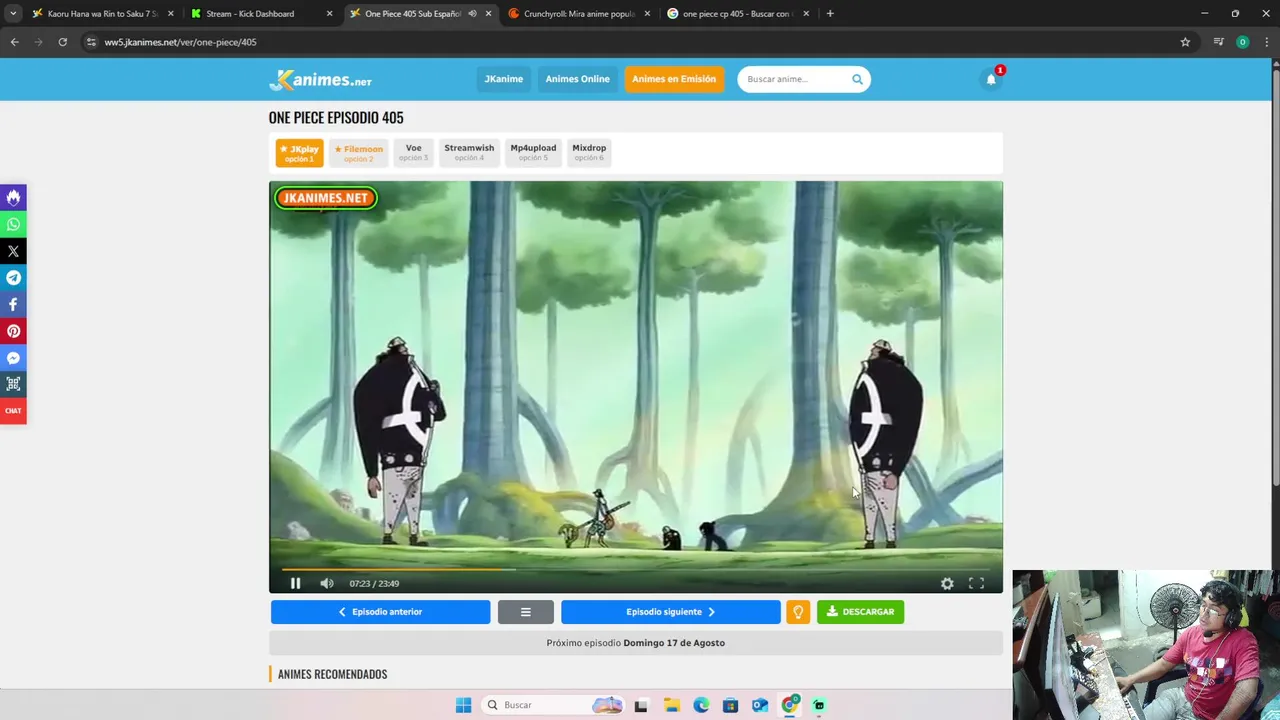Open video player settings gear
This screenshot has width=1280, height=720.
947,584
